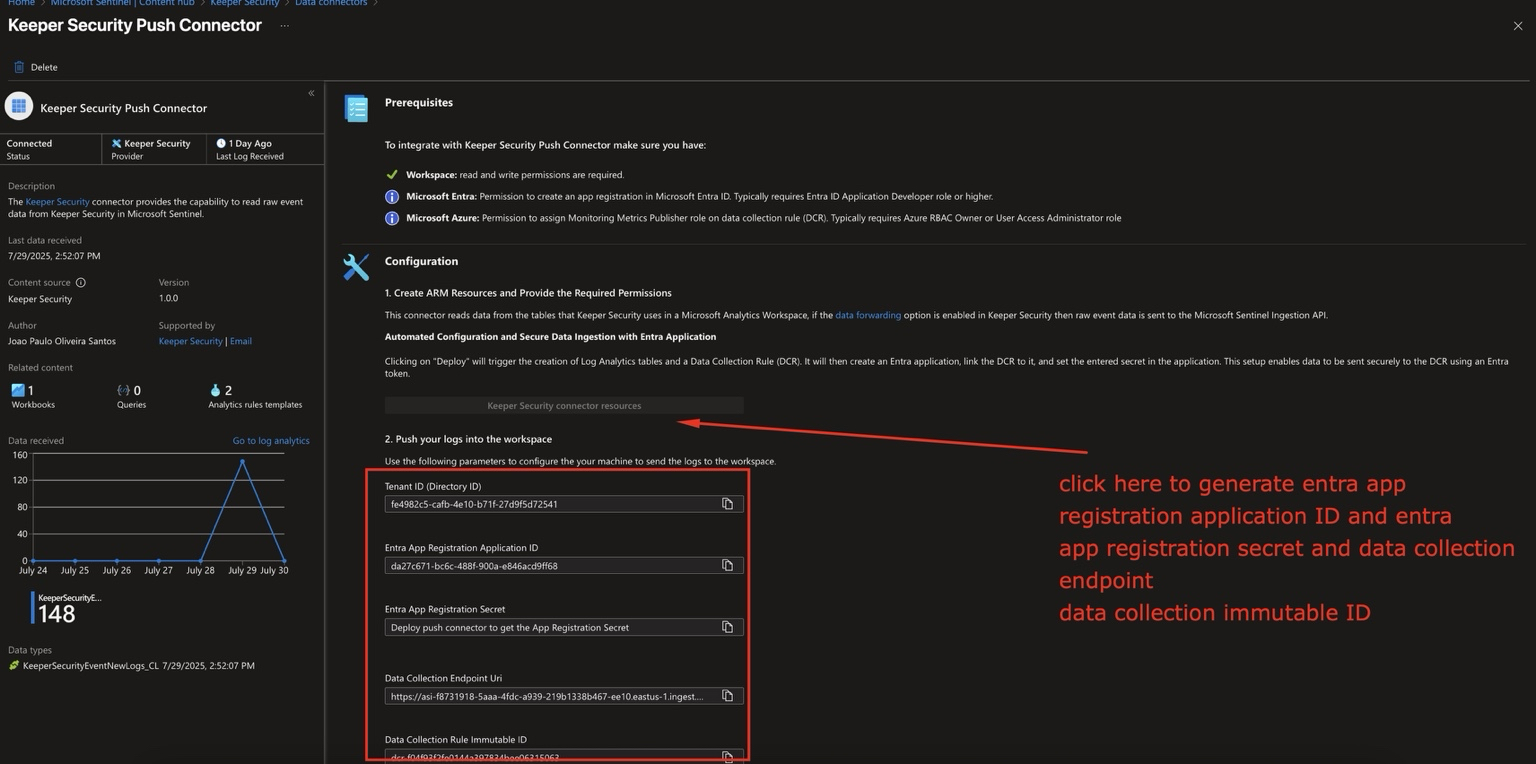
Task: Copy the Entra App Registration Application ID
Action: pos(727,566)
